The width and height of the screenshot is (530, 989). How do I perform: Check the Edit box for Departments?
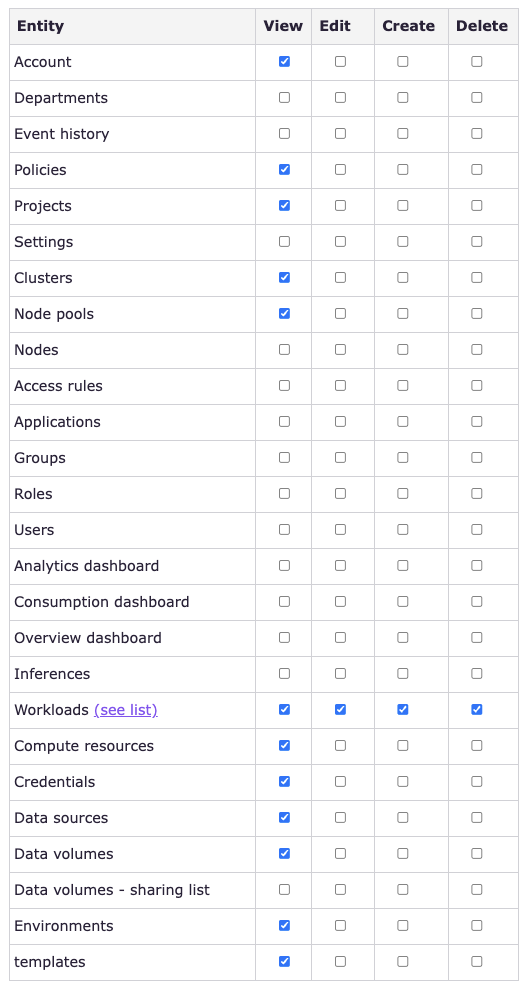[341, 98]
